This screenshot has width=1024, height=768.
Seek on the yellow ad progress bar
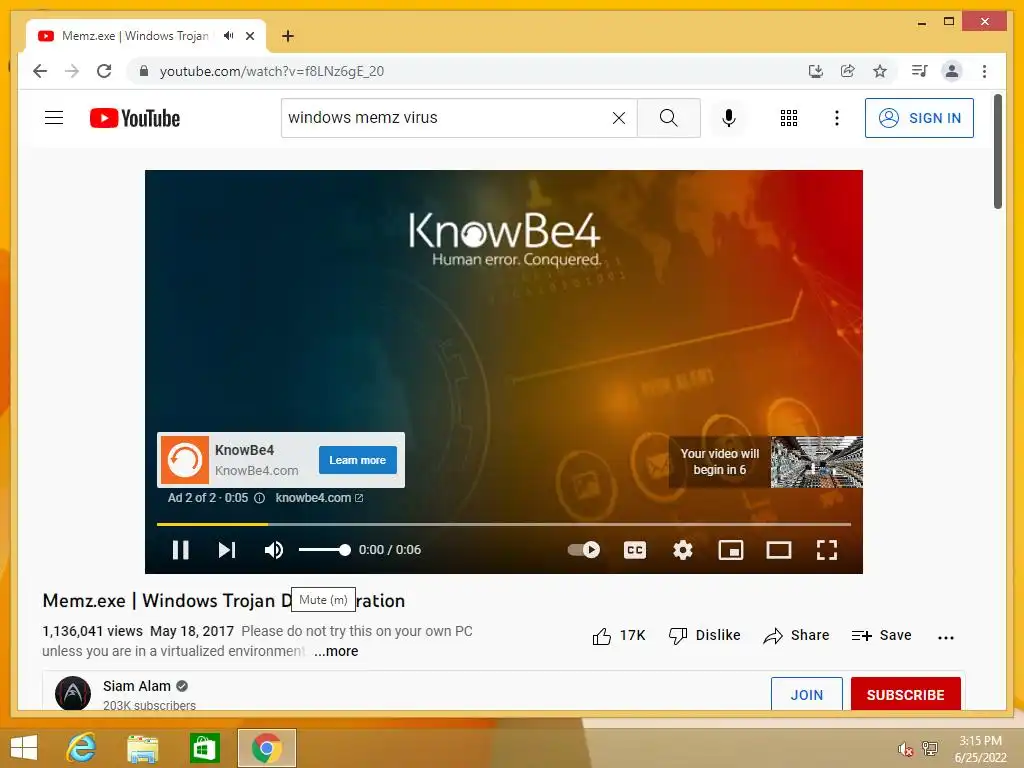[x=504, y=524]
